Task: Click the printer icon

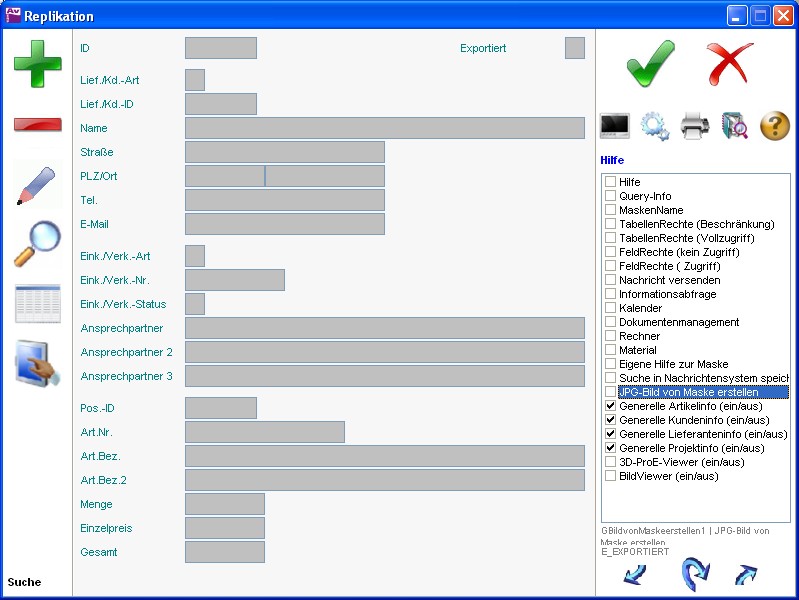Action: pos(695,126)
